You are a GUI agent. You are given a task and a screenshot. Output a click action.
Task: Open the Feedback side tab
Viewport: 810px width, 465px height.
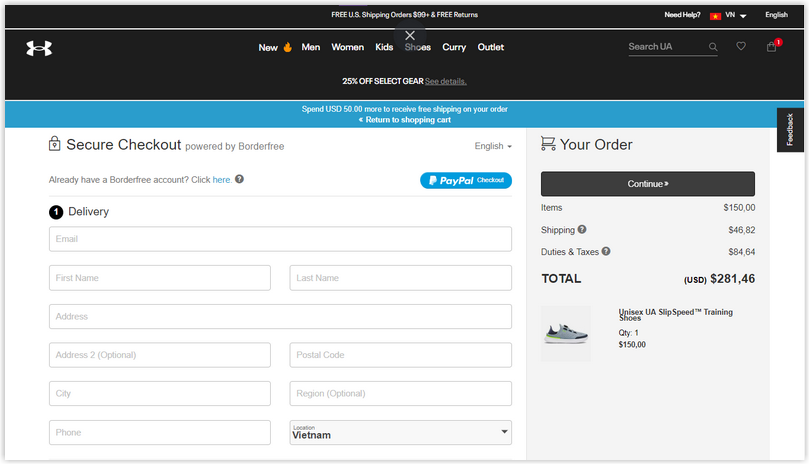tap(790, 130)
